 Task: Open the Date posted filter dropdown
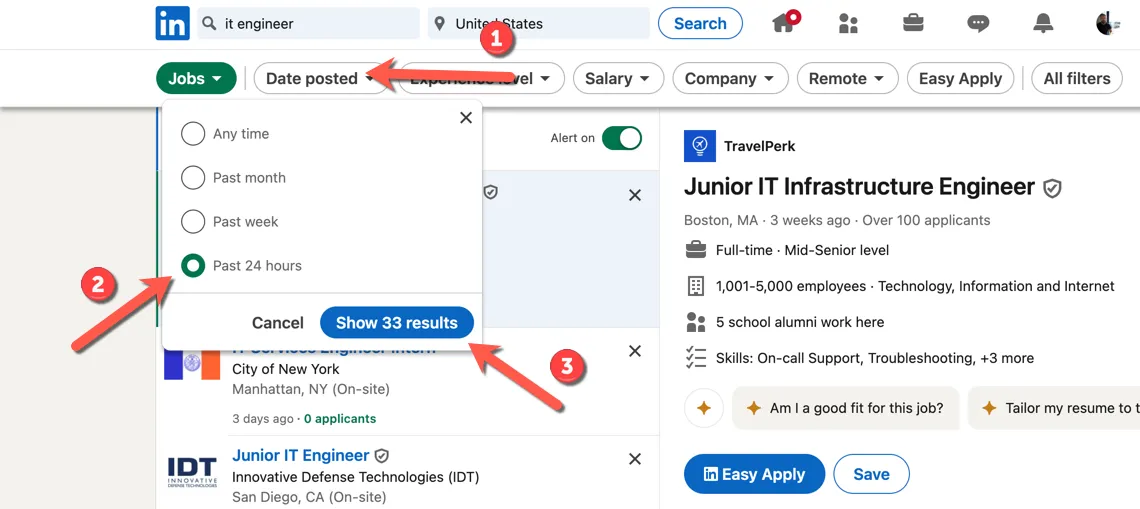[320, 79]
